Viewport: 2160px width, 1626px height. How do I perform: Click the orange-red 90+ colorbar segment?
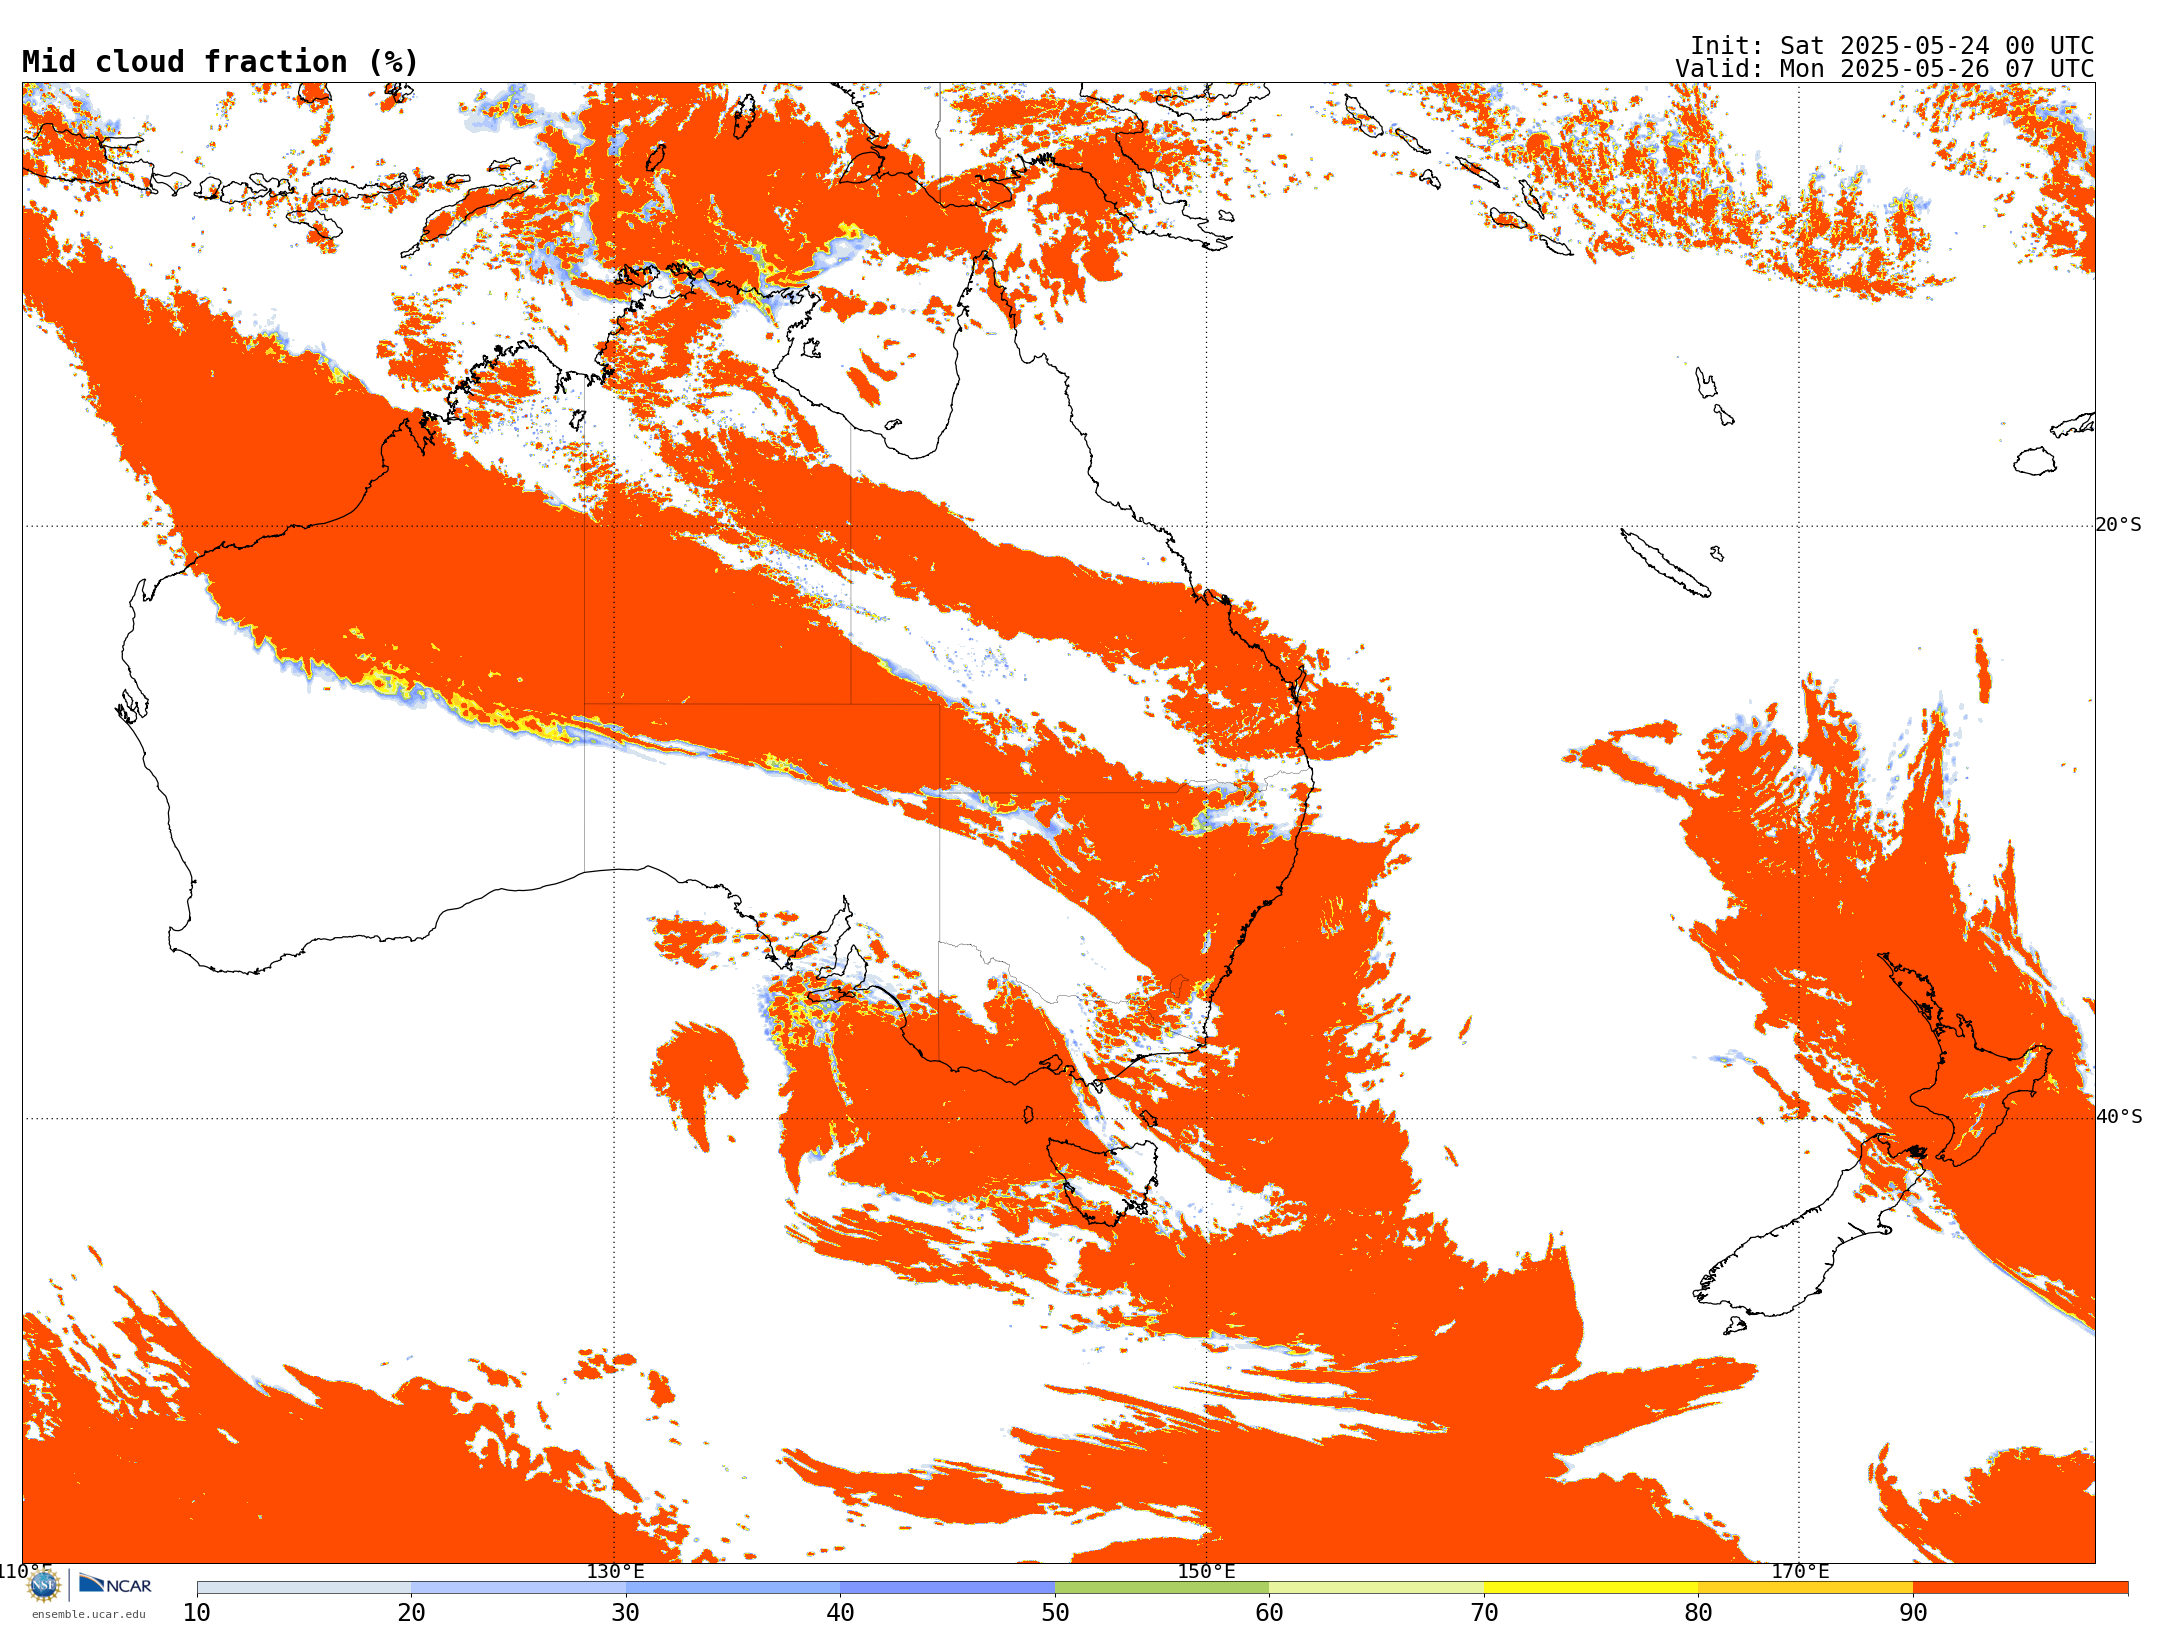click(x=2020, y=1588)
